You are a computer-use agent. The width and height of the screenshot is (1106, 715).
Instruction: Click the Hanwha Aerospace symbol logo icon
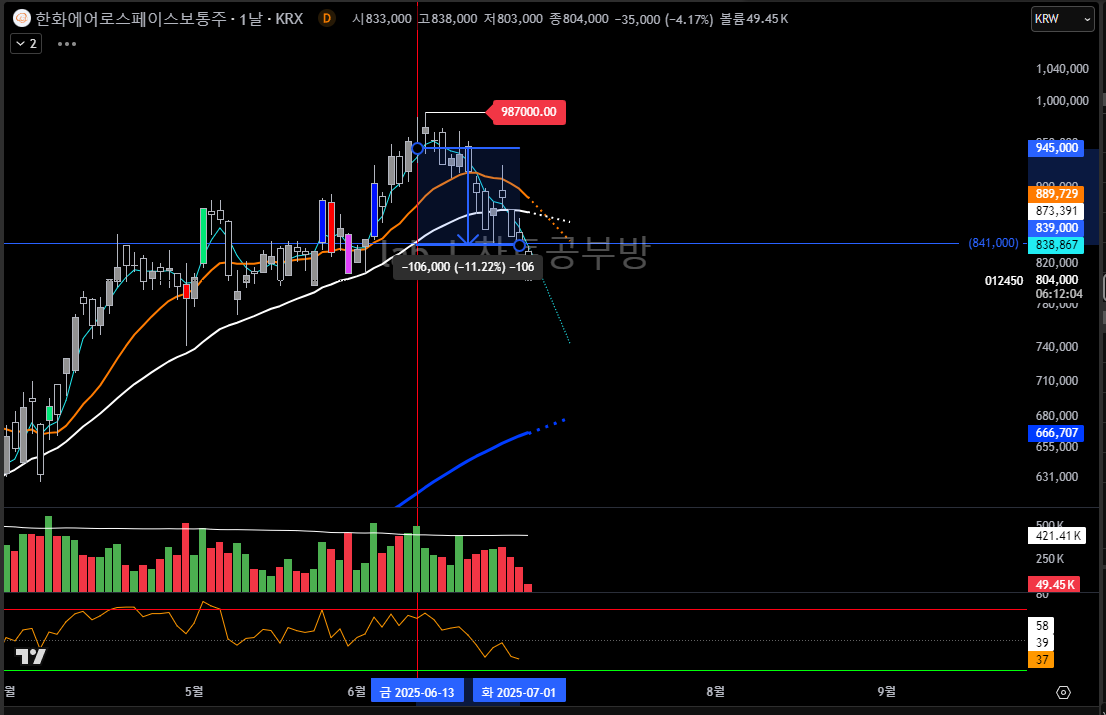click(x=22, y=18)
